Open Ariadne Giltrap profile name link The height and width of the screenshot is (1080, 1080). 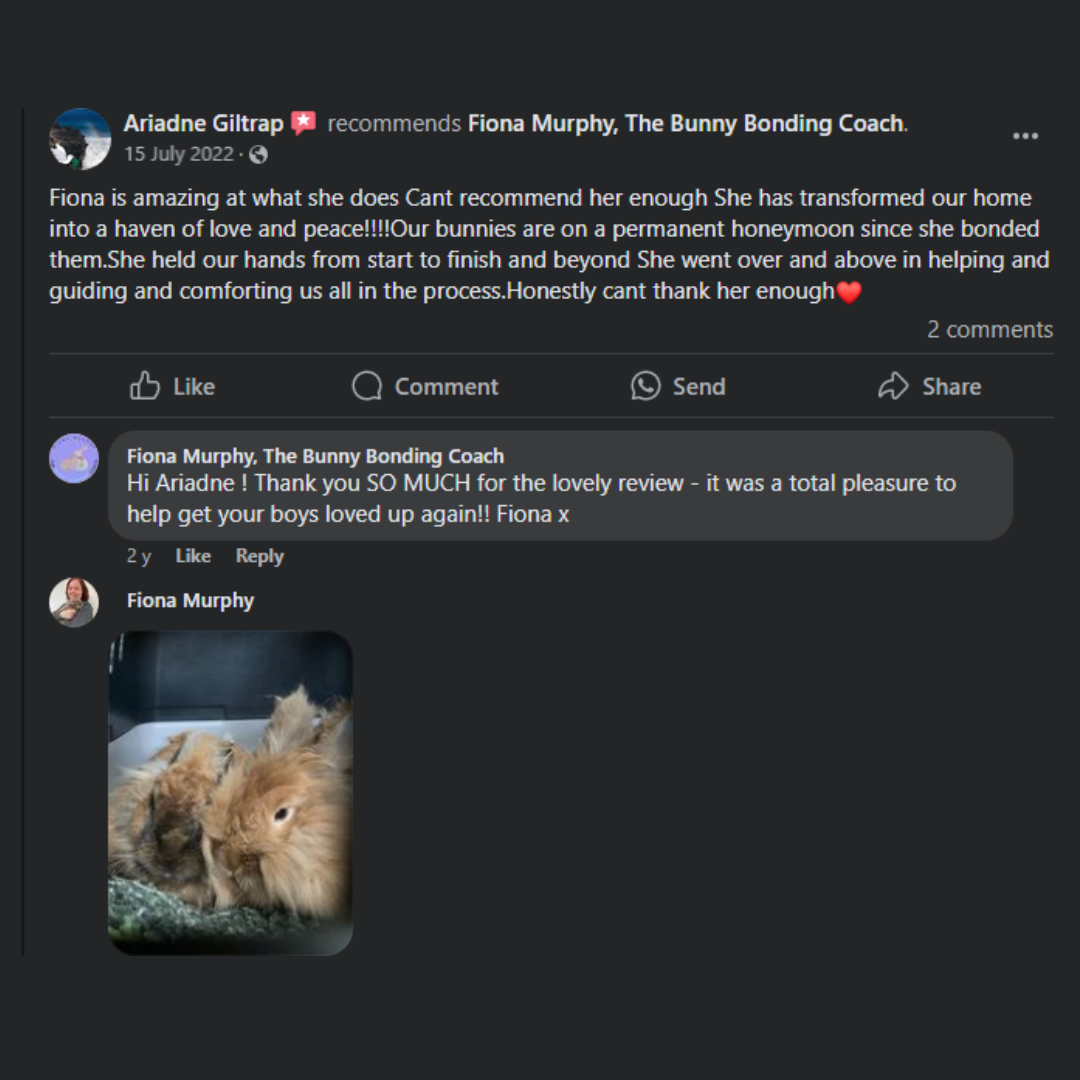point(203,123)
